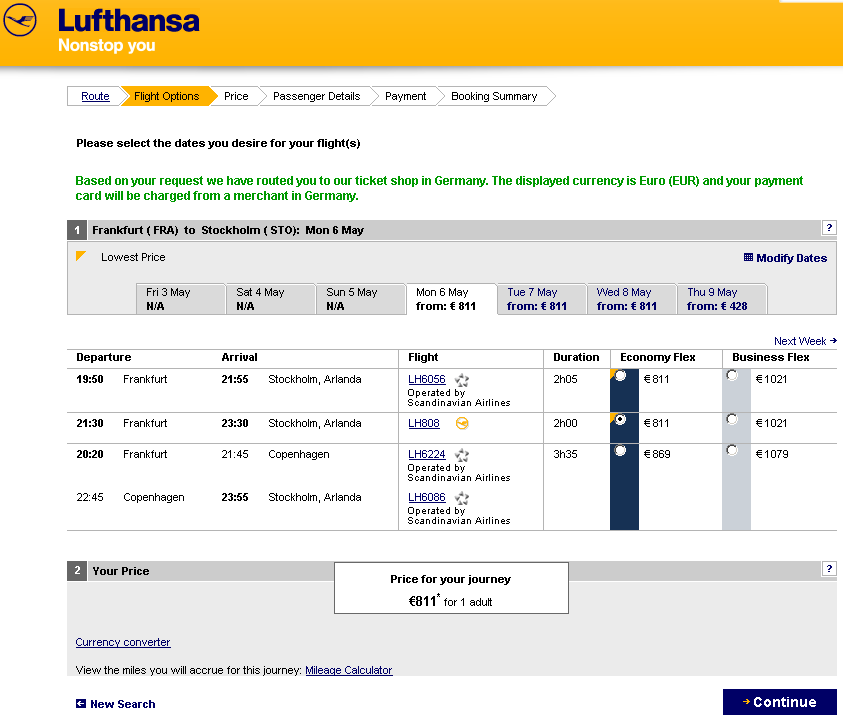Click Star Alliance icon next to LH6086
The image size is (843, 720).
pyautogui.click(x=462, y=498)
